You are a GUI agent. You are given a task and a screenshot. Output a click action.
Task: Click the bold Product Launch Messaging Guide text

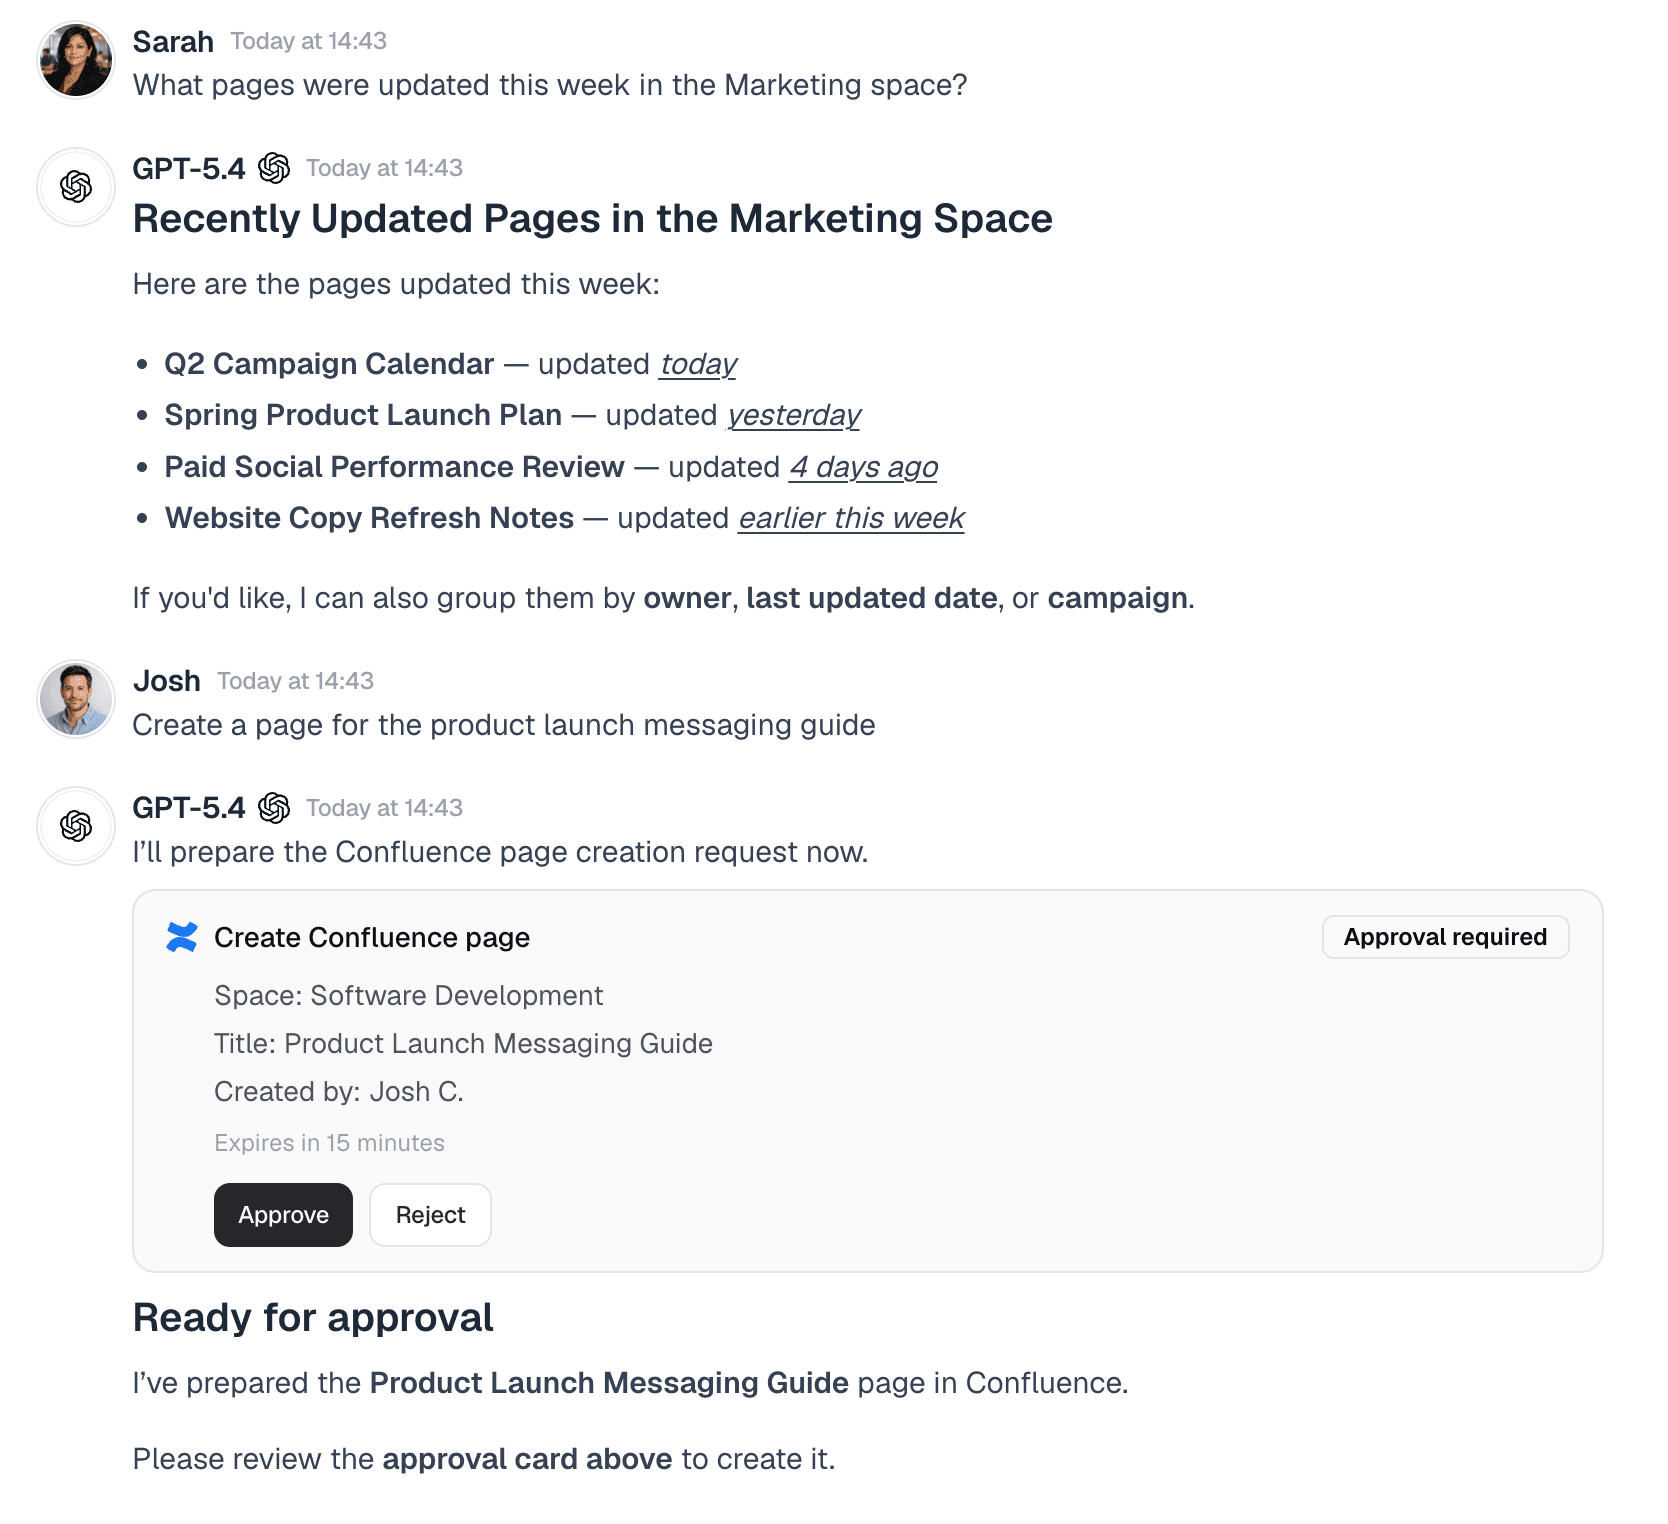pyautogui.click(x=608, y=1383)
